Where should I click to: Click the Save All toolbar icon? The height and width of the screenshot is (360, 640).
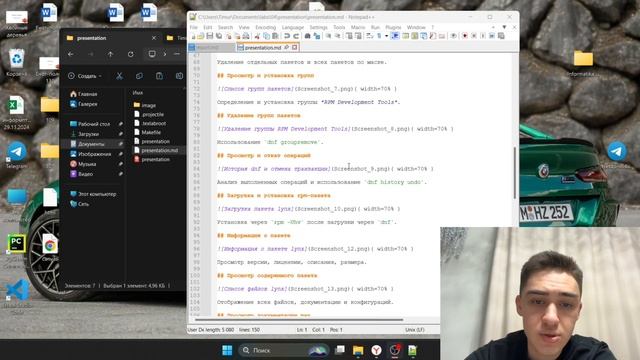tap(219, 36)
